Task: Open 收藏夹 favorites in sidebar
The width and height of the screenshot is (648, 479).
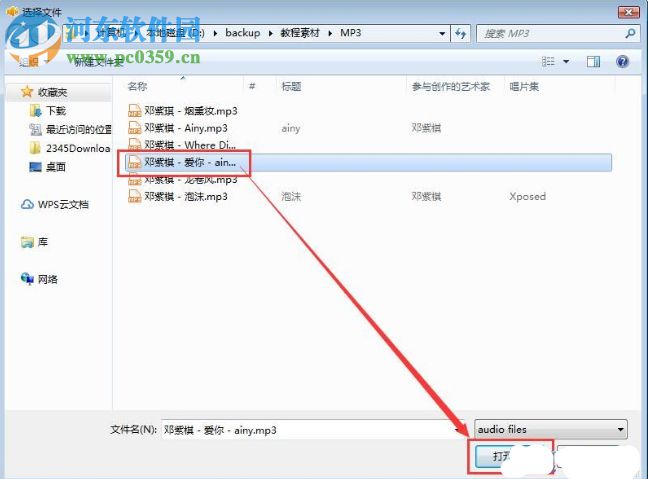Action: 52,92
